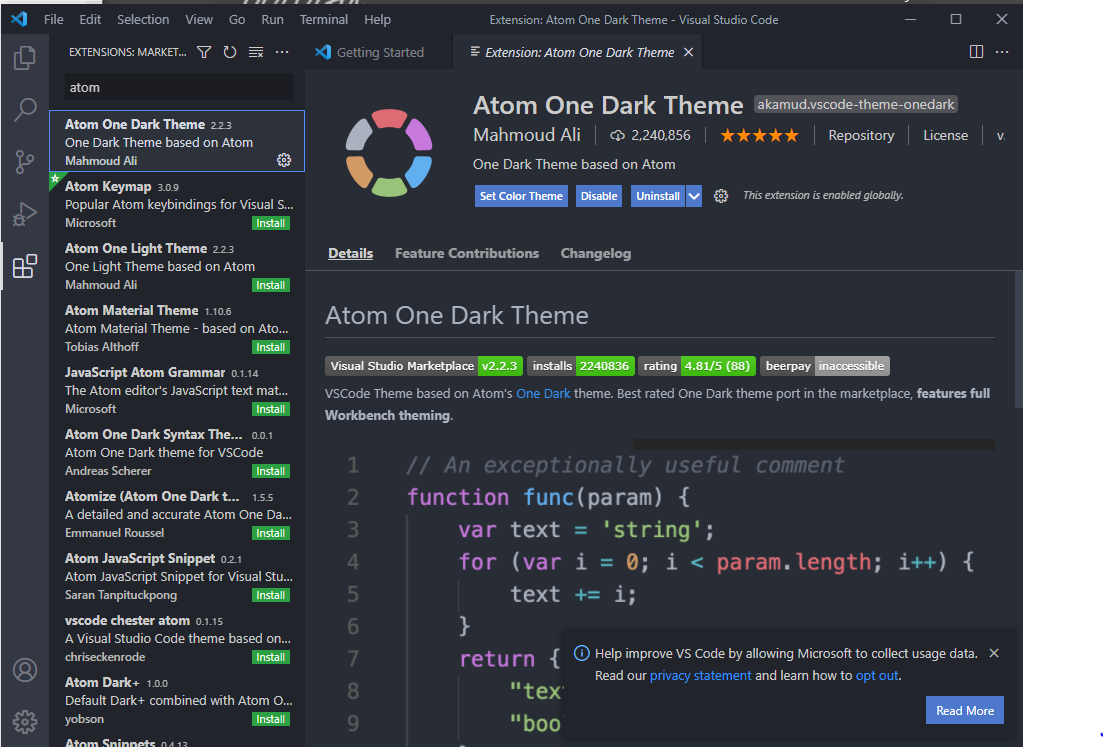
Task: Open the opt out link
Action: coord(876,675)
